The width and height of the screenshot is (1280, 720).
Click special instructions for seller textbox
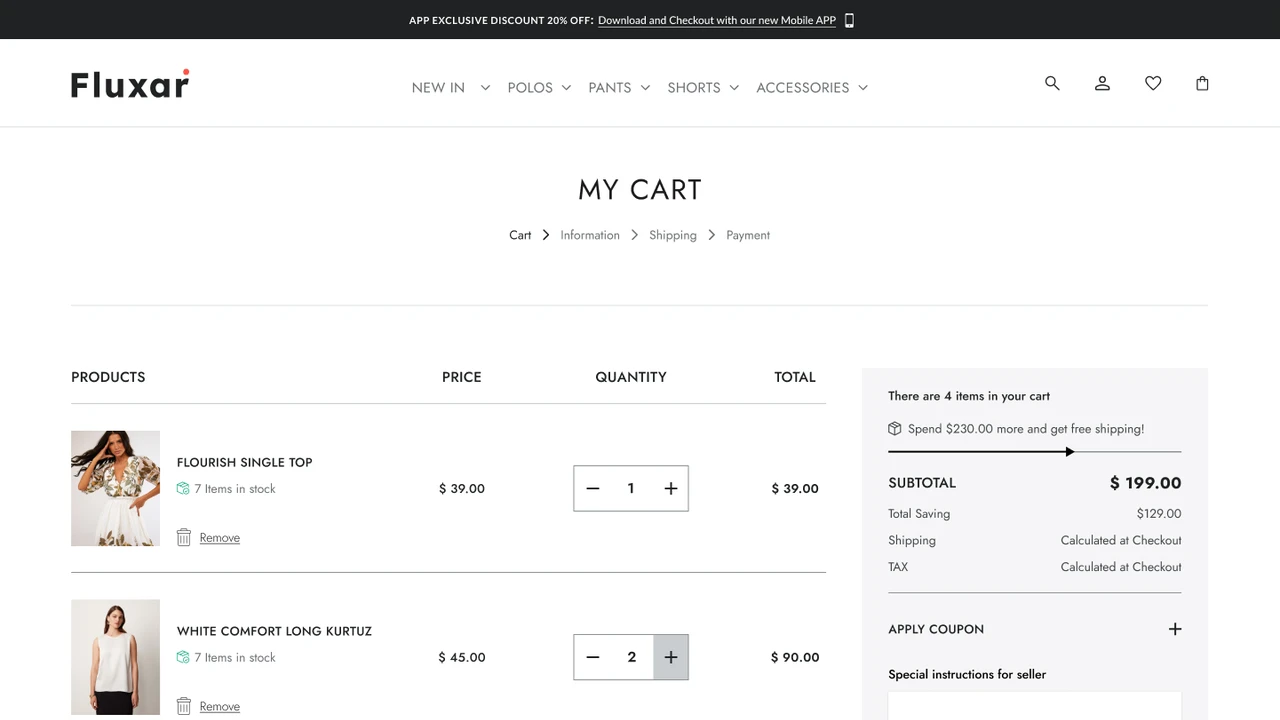[1034, 706]
